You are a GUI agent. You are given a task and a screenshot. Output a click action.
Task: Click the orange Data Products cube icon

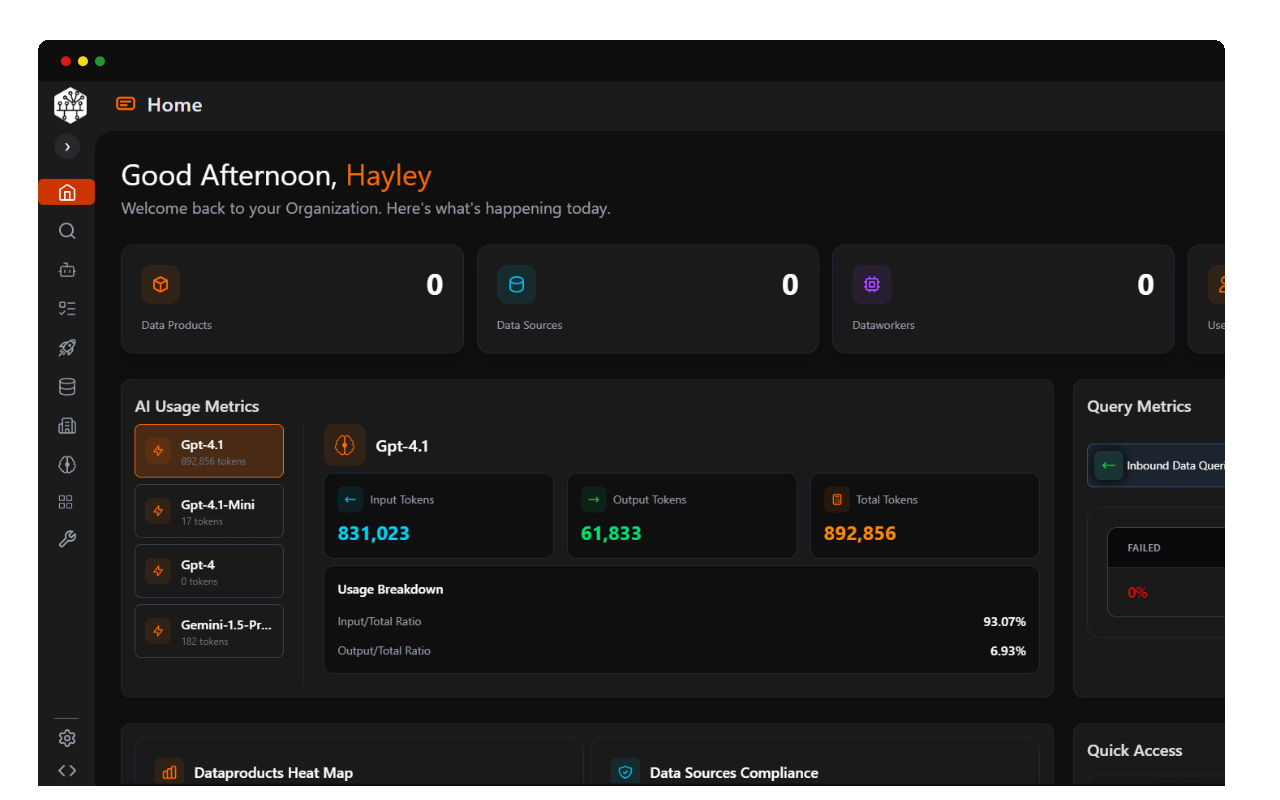160,284
